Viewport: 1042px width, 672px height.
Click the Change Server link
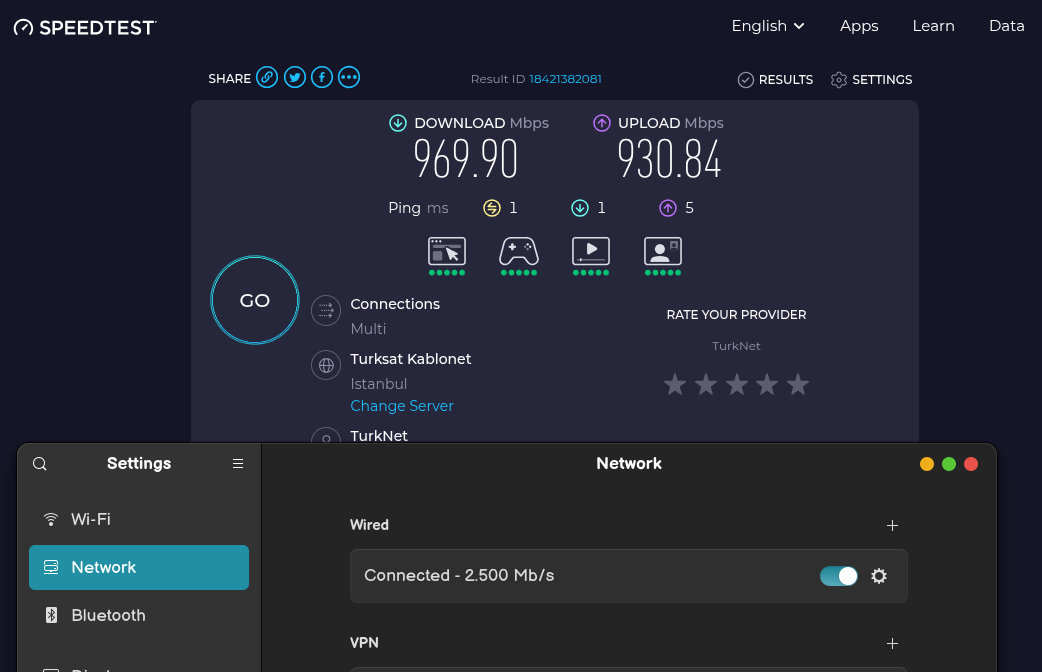pyautogui.click(x=402, y=406)
